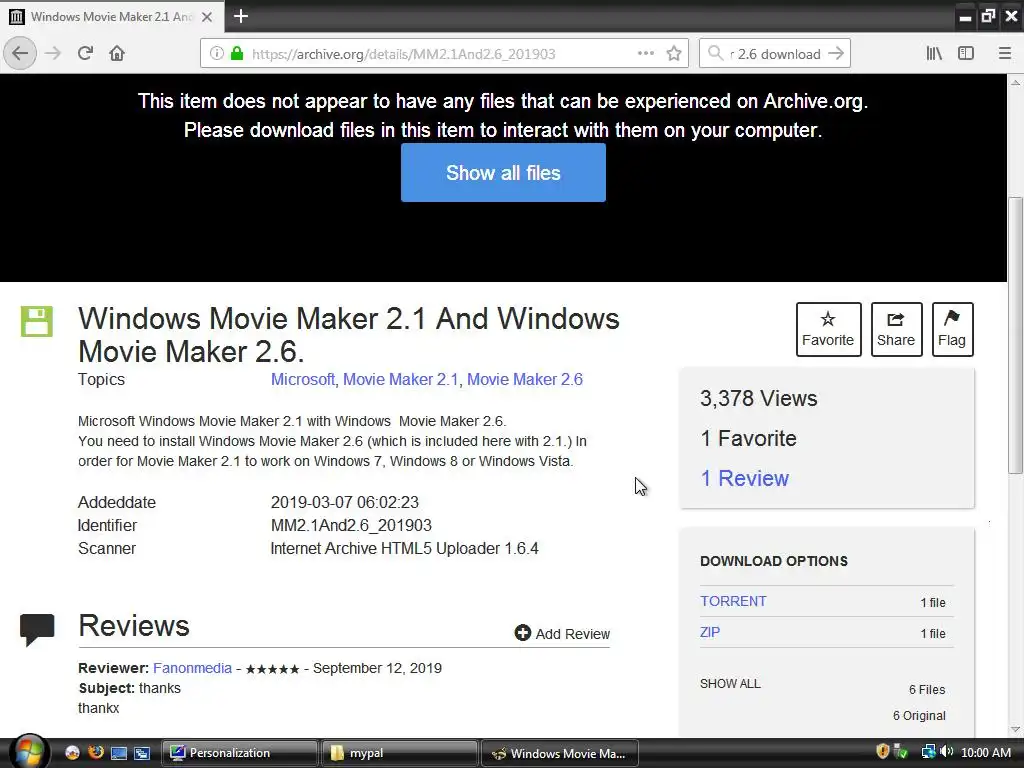Submit search with the arrow button
The height and width of the screenshot is (768, 1024).
(x=836, y=54)
